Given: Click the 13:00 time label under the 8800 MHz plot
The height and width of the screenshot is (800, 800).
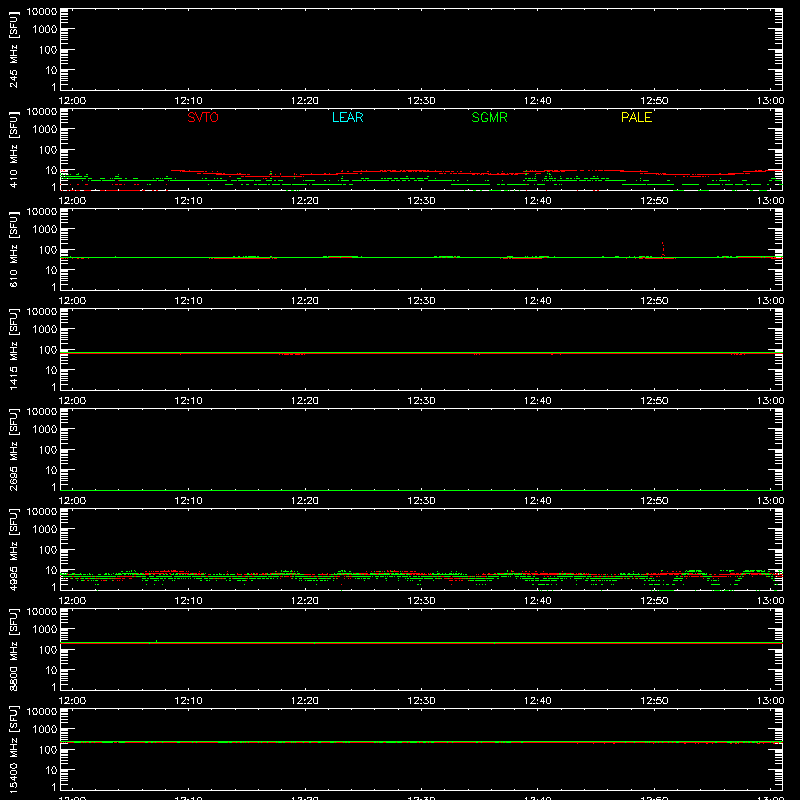Looking at the screenshot, I should 770,701.
